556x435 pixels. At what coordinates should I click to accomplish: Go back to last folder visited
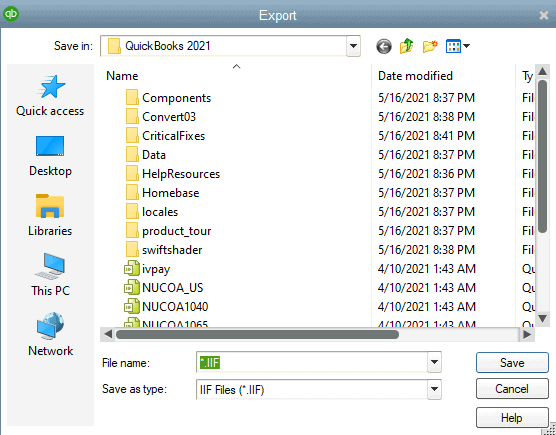coord(384,46)
